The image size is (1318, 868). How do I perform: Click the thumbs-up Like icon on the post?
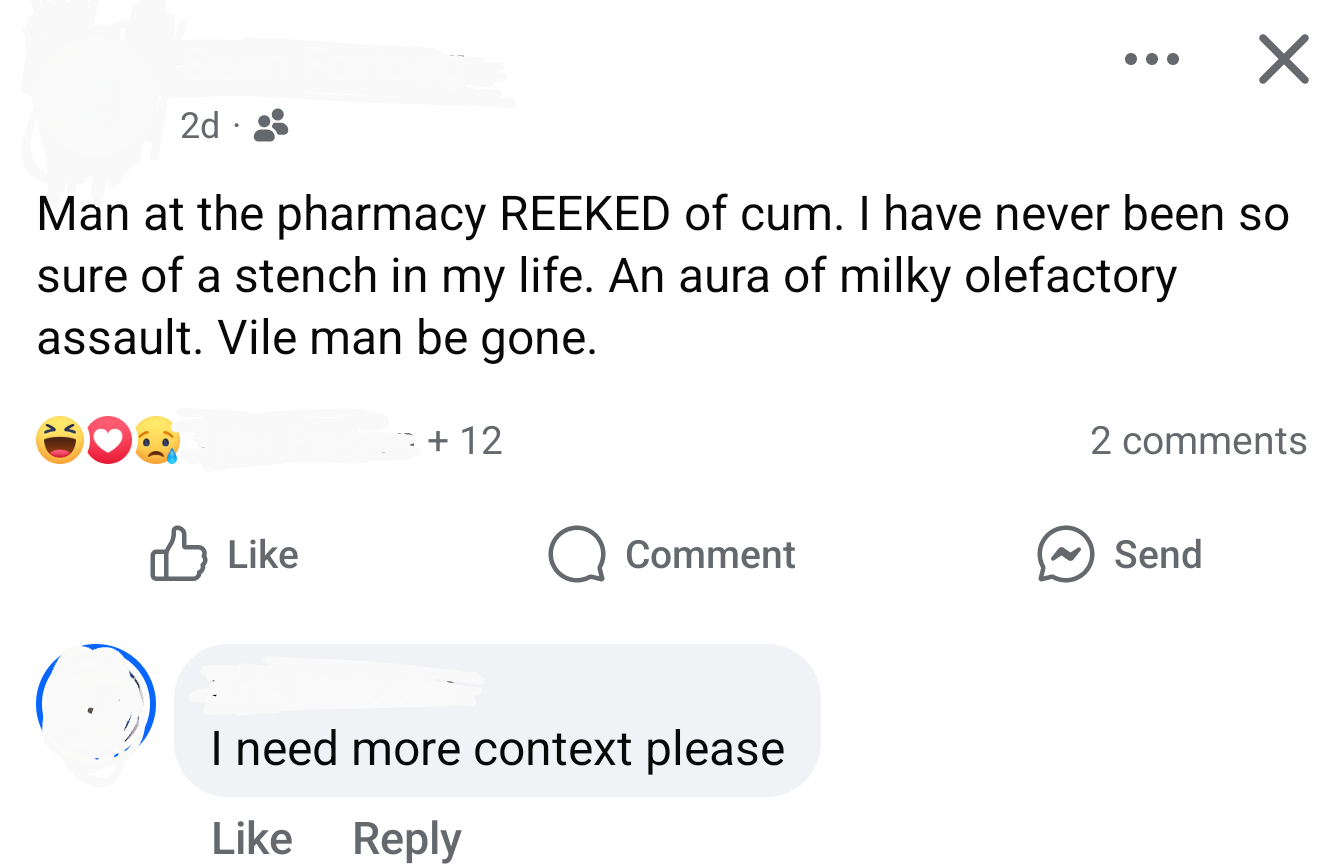pos(178,554)
